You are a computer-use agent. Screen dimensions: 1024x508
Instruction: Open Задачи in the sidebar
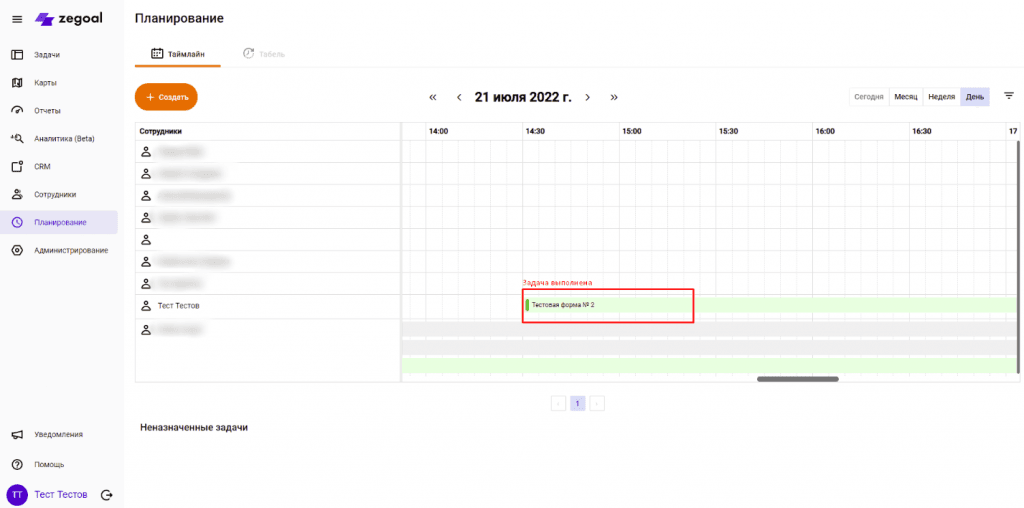tap(47, 54)
